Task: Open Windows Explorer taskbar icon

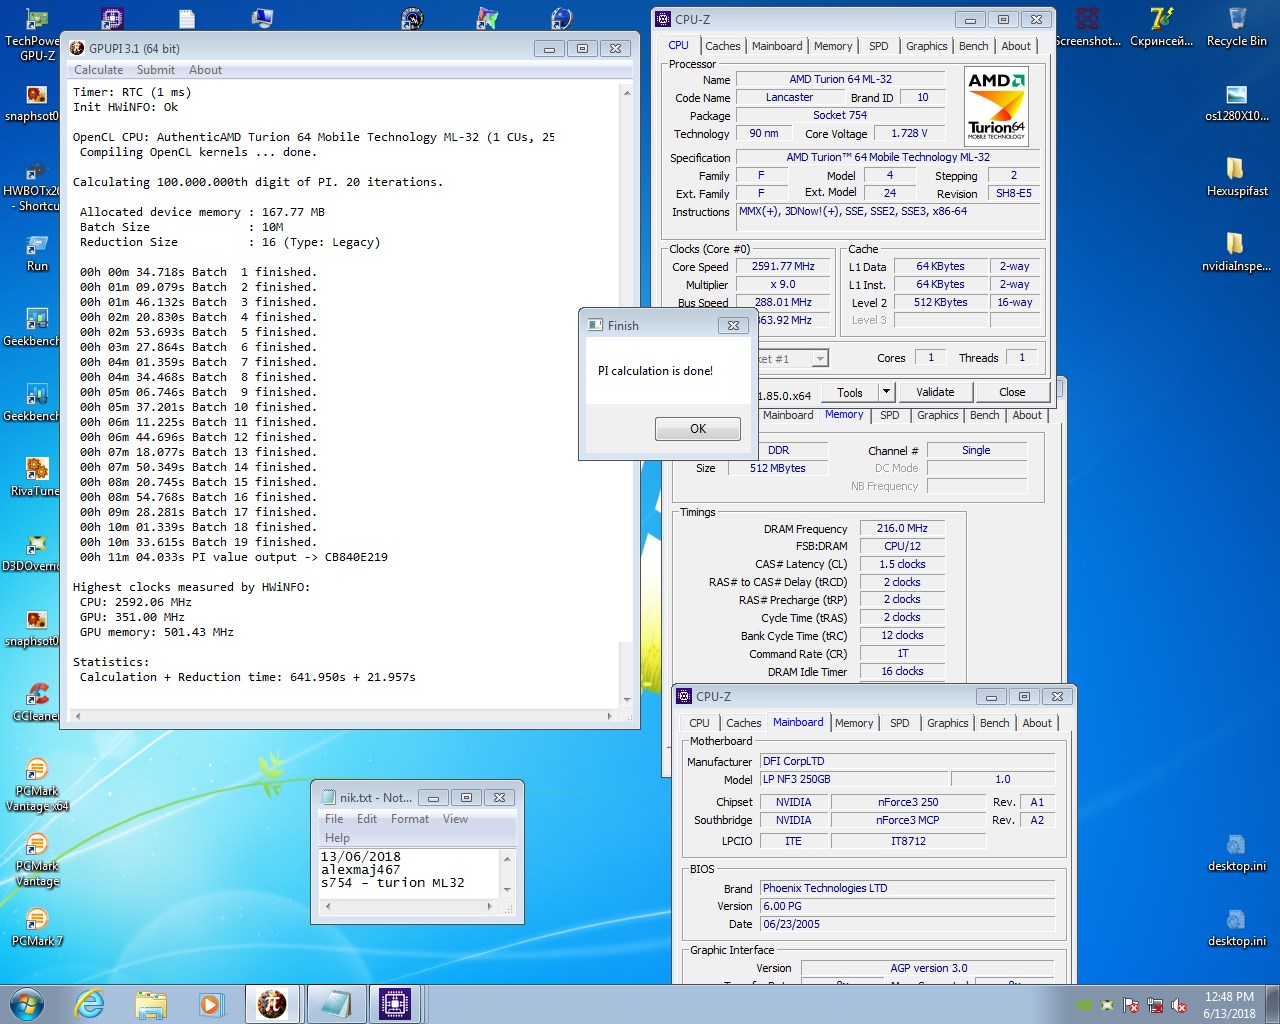Action: (150, 1004)
